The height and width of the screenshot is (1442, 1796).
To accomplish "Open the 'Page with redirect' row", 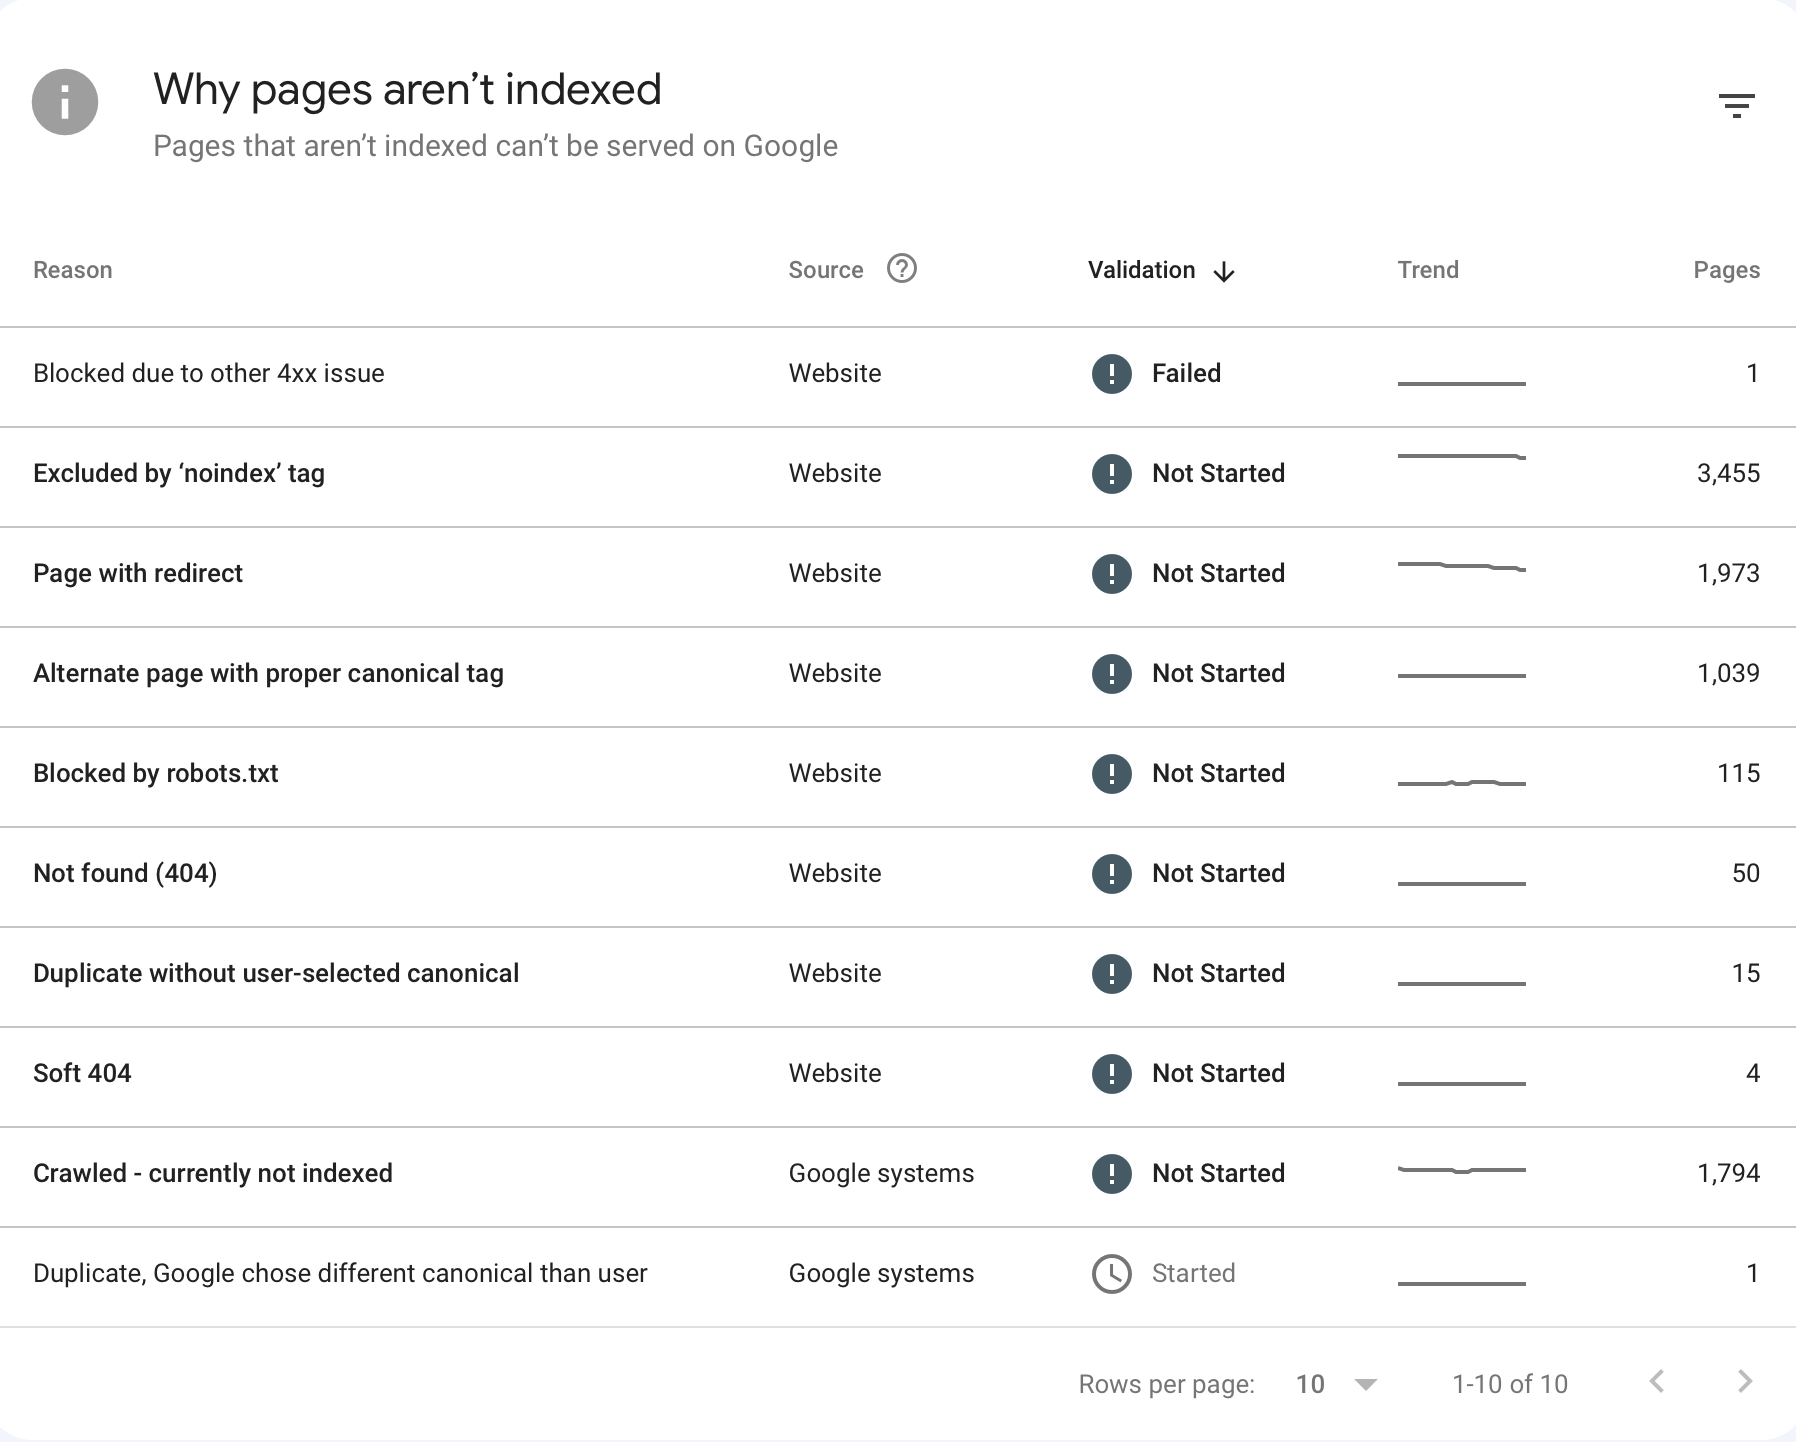I will [138, 573].
